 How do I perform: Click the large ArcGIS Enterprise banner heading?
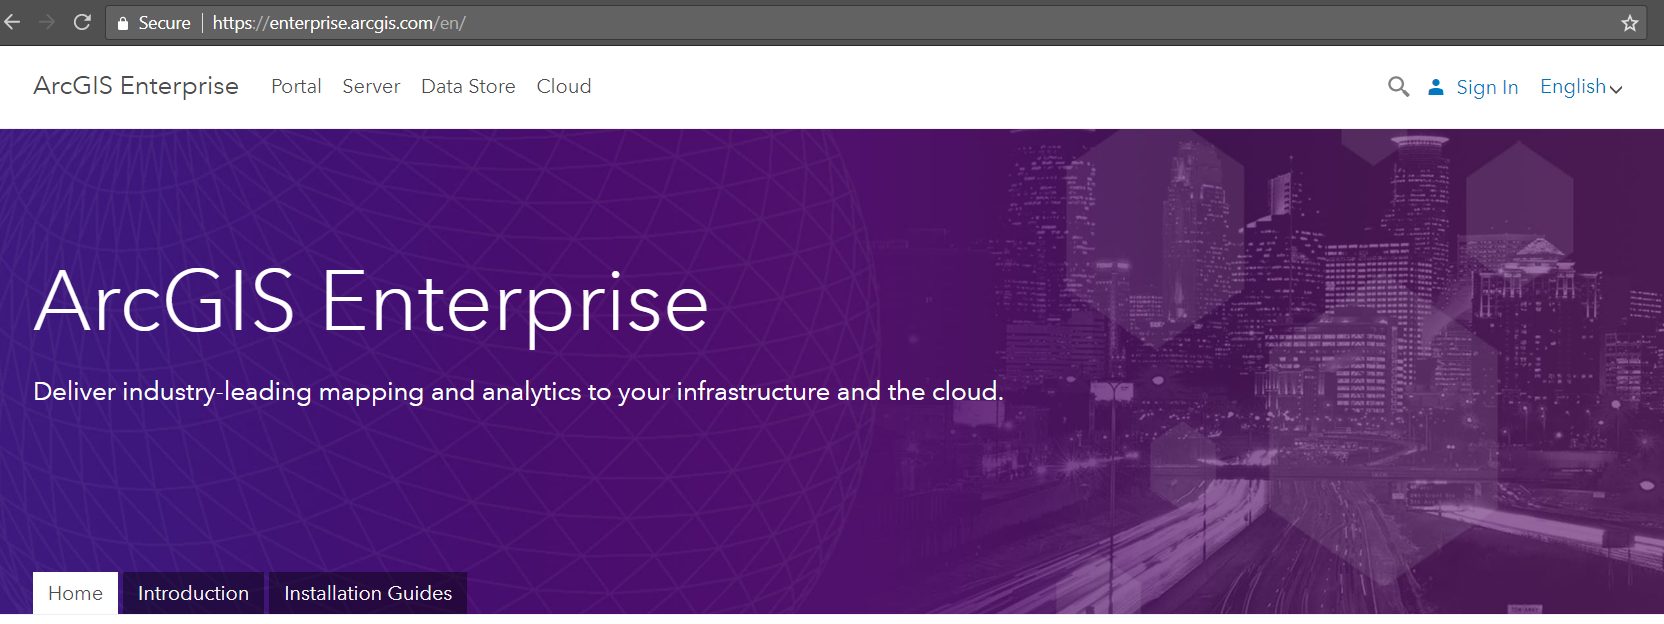pyautogui.click(x=371, y=302)
